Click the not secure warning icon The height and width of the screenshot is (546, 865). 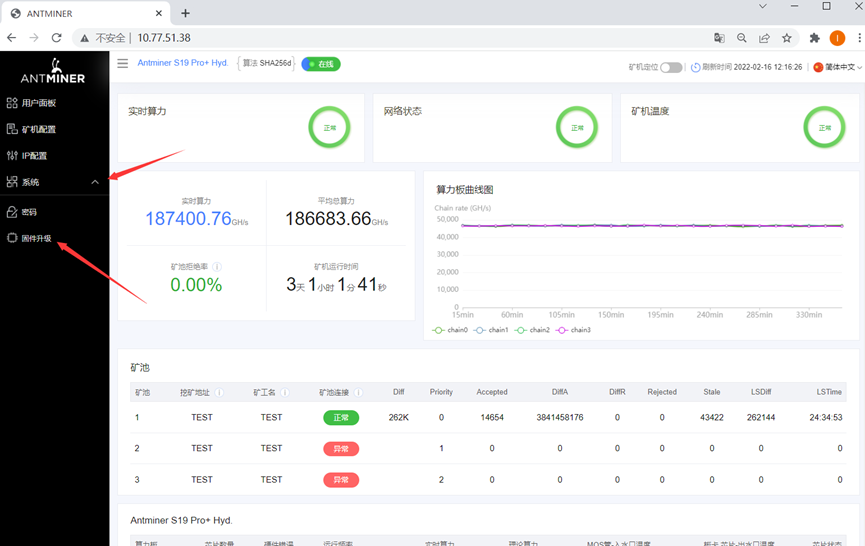tap(84, 38)
